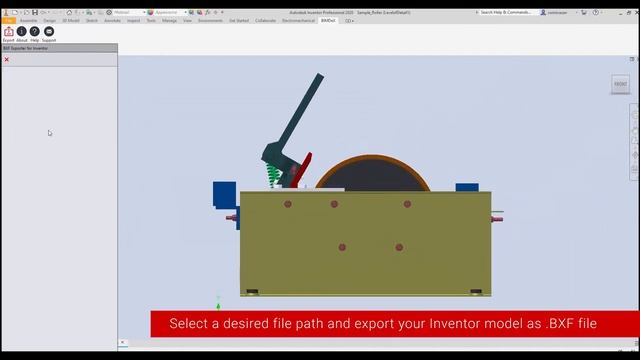Open the Appearance dropdown

[171, 13]
